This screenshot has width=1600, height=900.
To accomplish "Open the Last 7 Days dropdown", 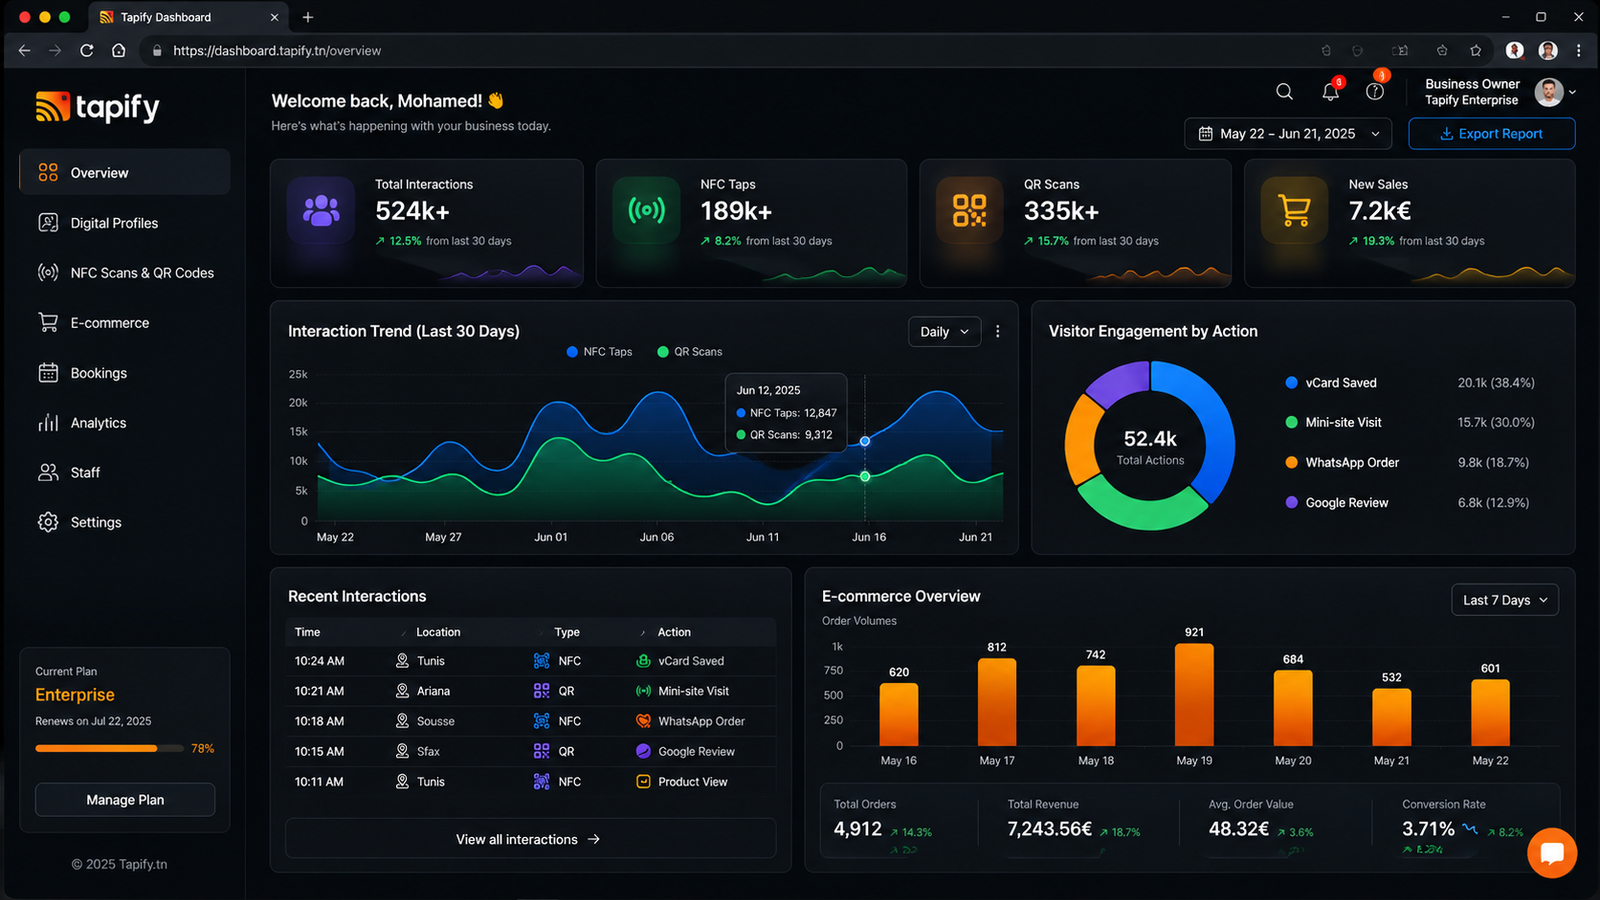I will (1505, 600).
